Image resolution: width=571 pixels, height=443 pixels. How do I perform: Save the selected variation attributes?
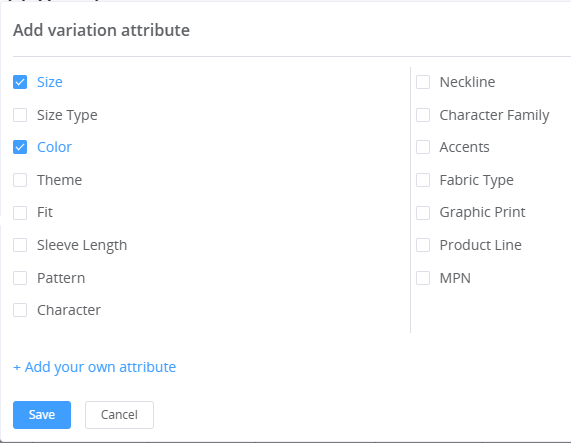point(42,415)
